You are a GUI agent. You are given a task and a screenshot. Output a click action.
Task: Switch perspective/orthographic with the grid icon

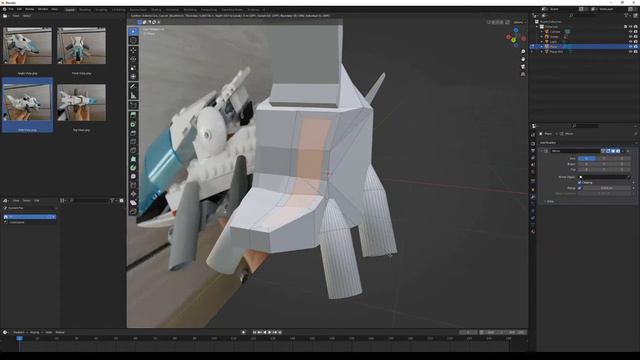point(523,74)
